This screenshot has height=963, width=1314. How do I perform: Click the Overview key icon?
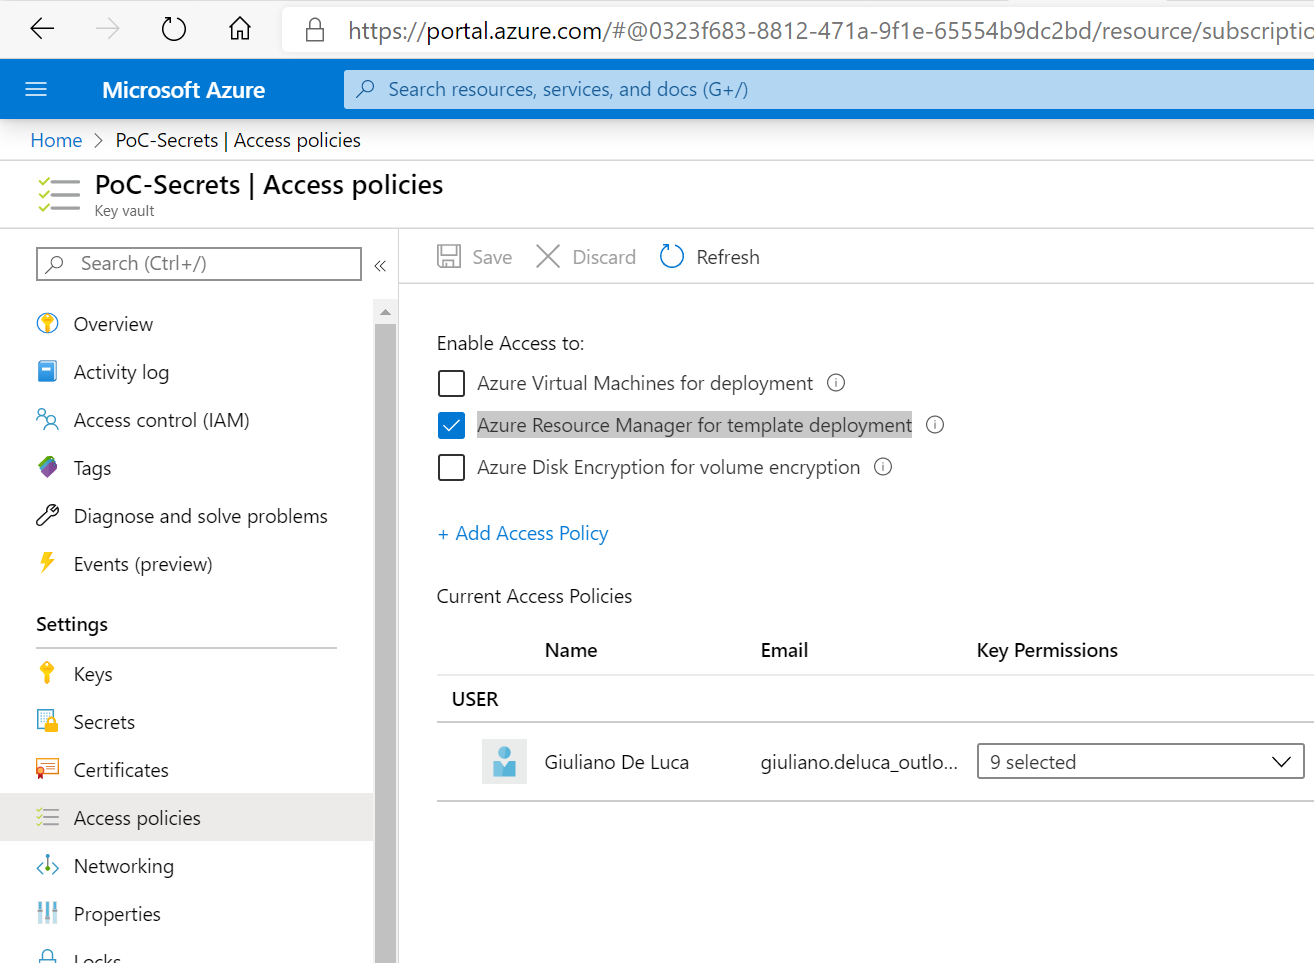pyautogui.click(x=47, y=323)
